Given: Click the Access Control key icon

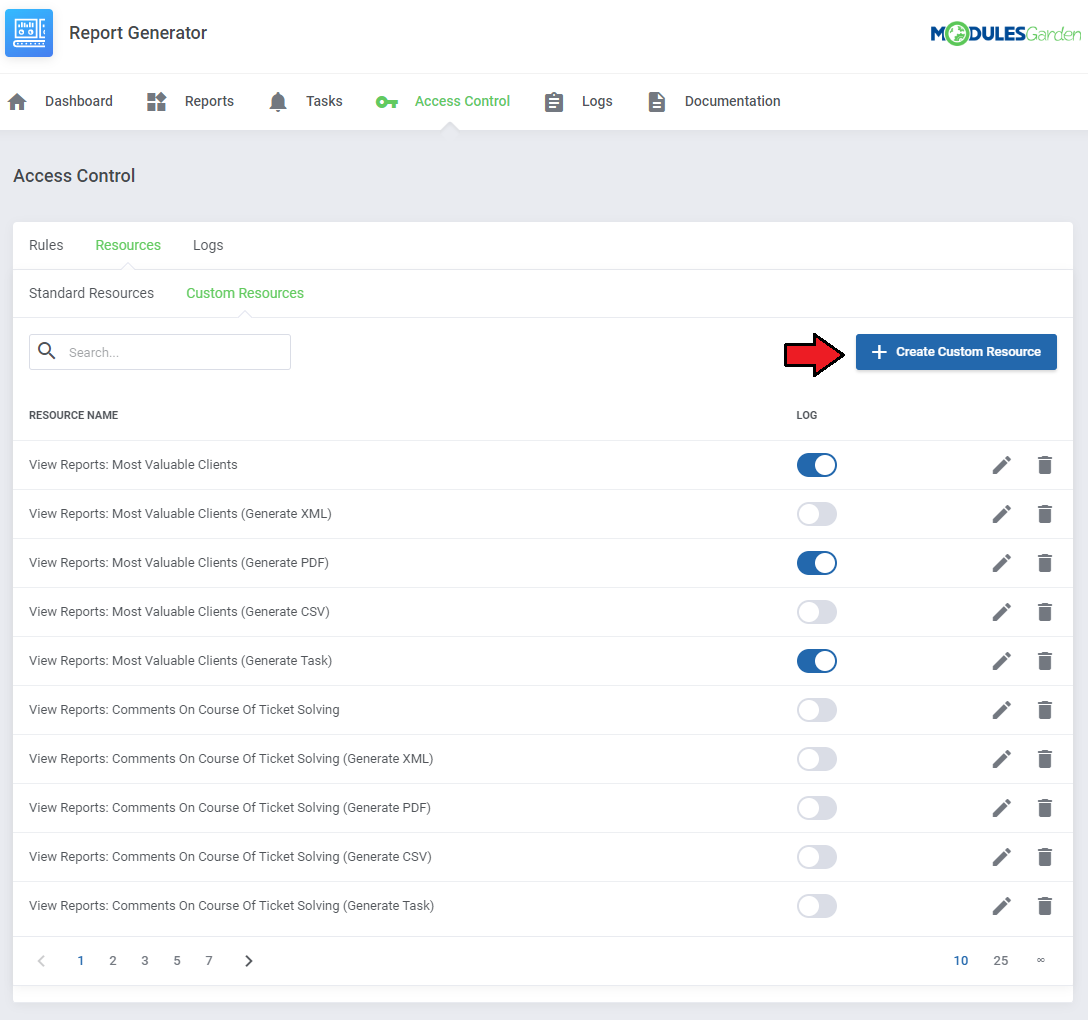Looking at the screenshot, I should pyautogui.click(x=386, y=102).
